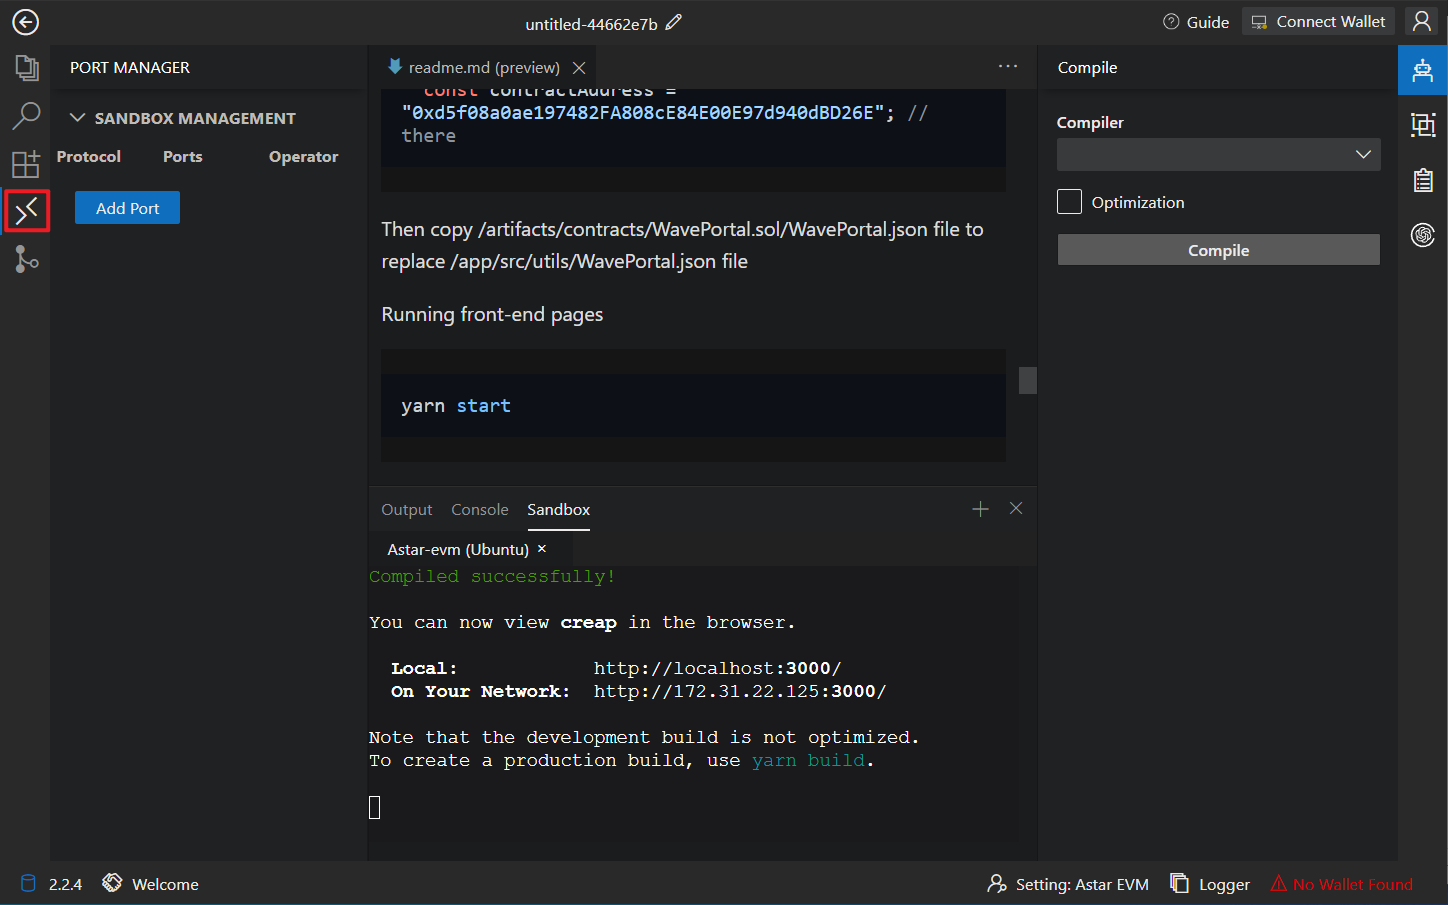Open the file explorer sidebar icon
Image resolution: width=1448 pixels, height=905 pixels.
(x=26, y=68)
